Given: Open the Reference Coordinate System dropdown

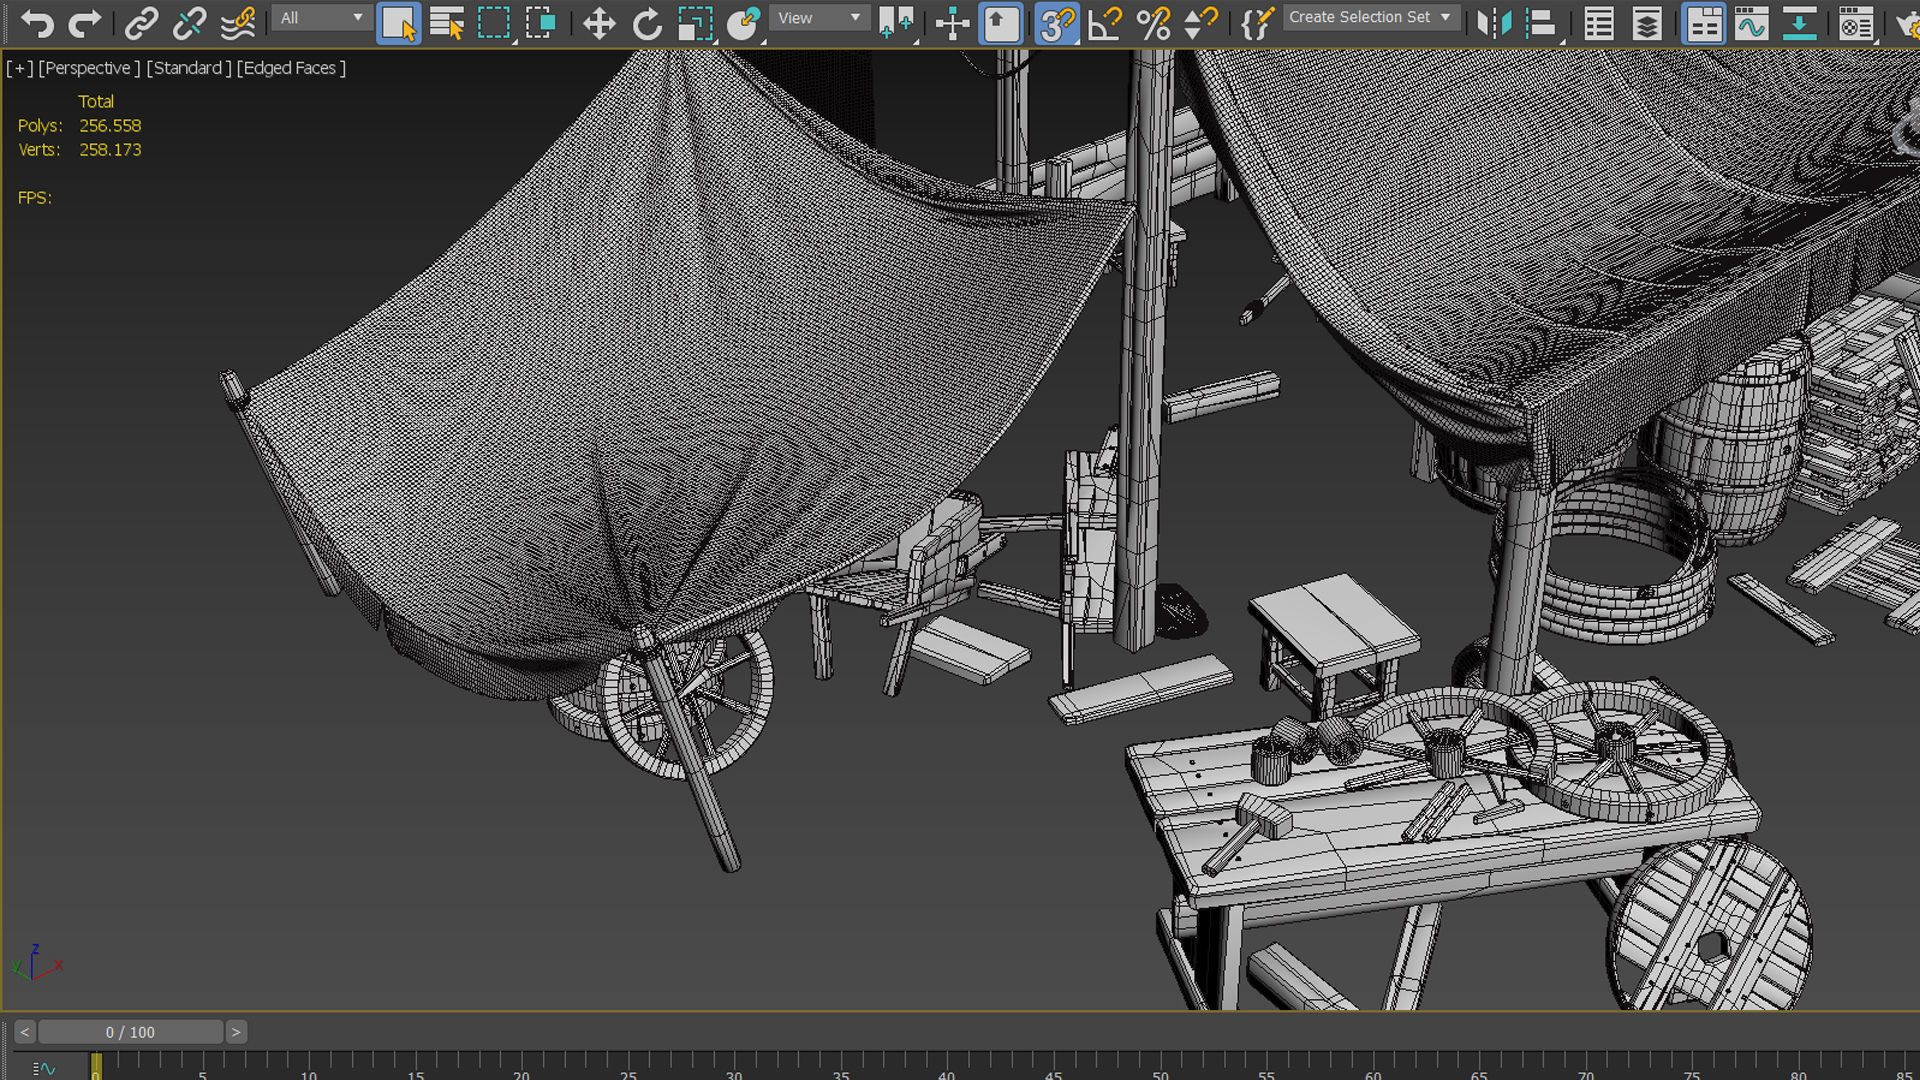Looking at the screenshot, I should pyautogui.click(x=818, y=17).
